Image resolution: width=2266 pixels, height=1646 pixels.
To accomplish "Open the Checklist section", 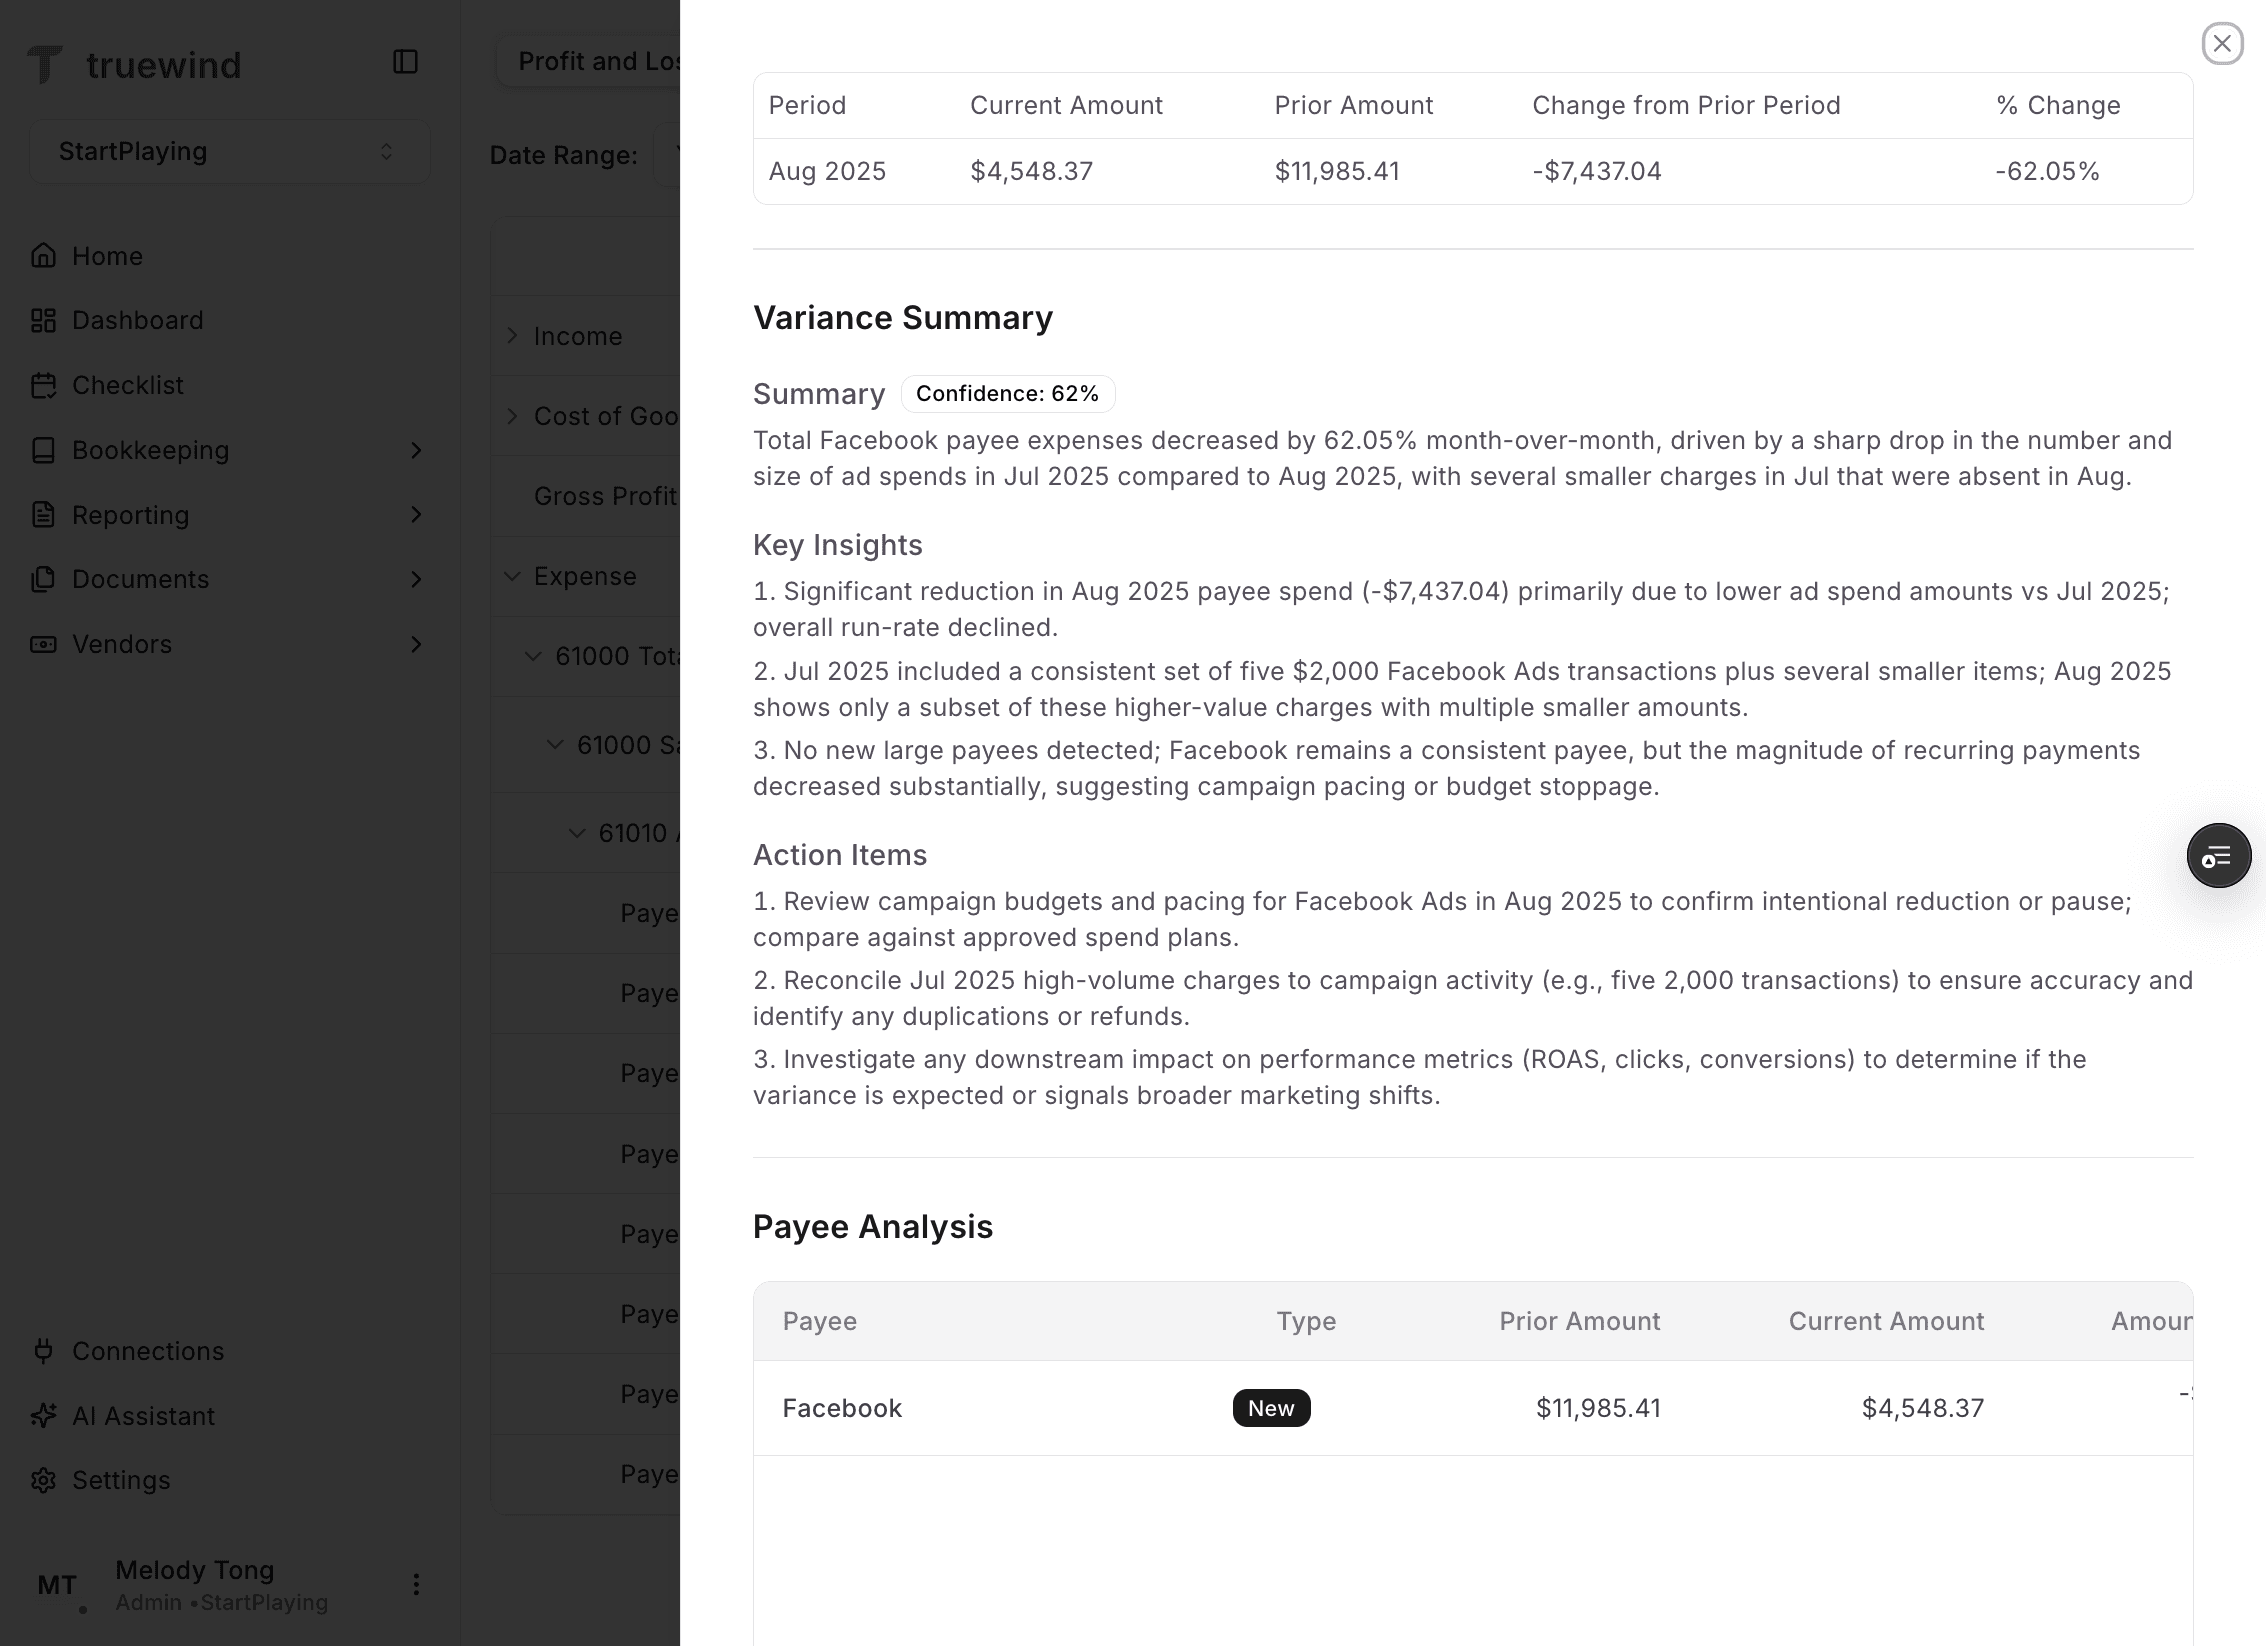I will [127, 385].
